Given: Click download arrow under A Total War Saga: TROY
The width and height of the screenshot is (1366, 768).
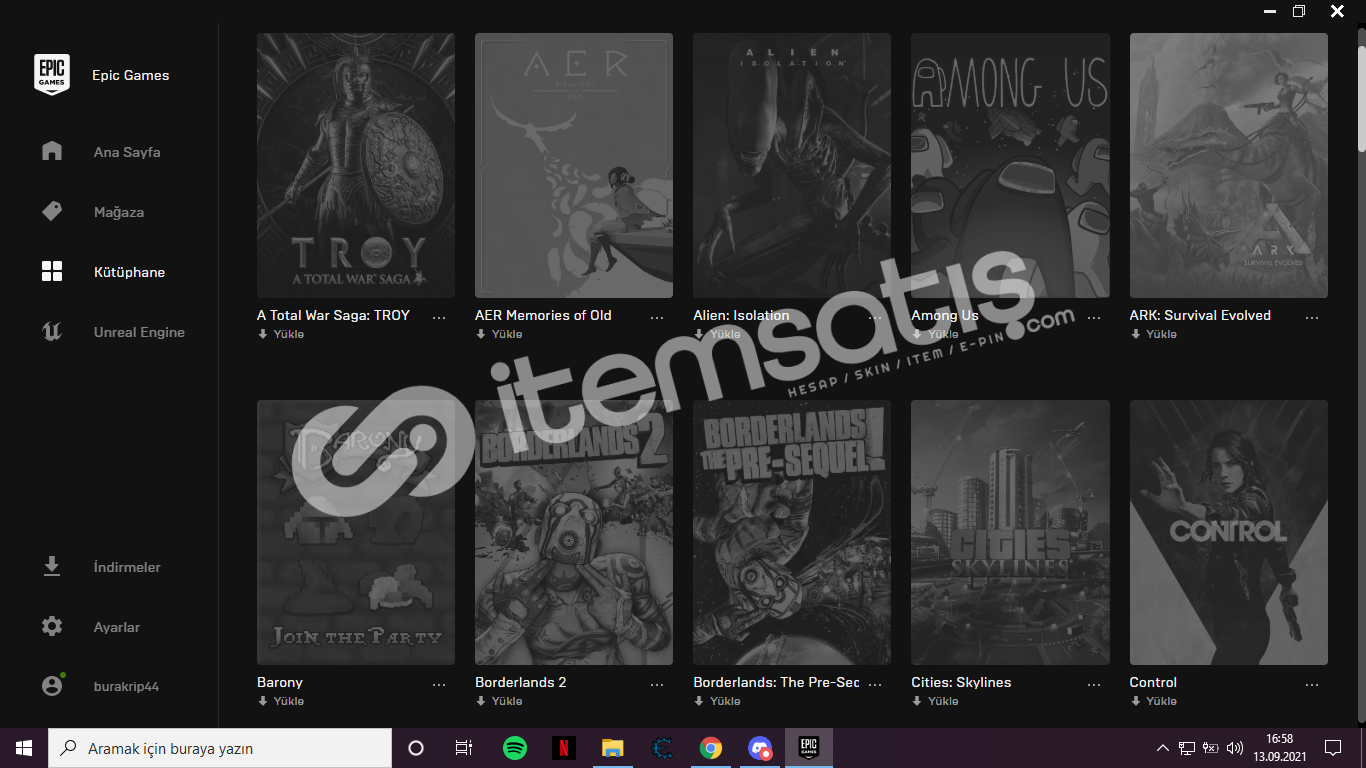Looking at the screenshot, I should [x=262, y=334].
